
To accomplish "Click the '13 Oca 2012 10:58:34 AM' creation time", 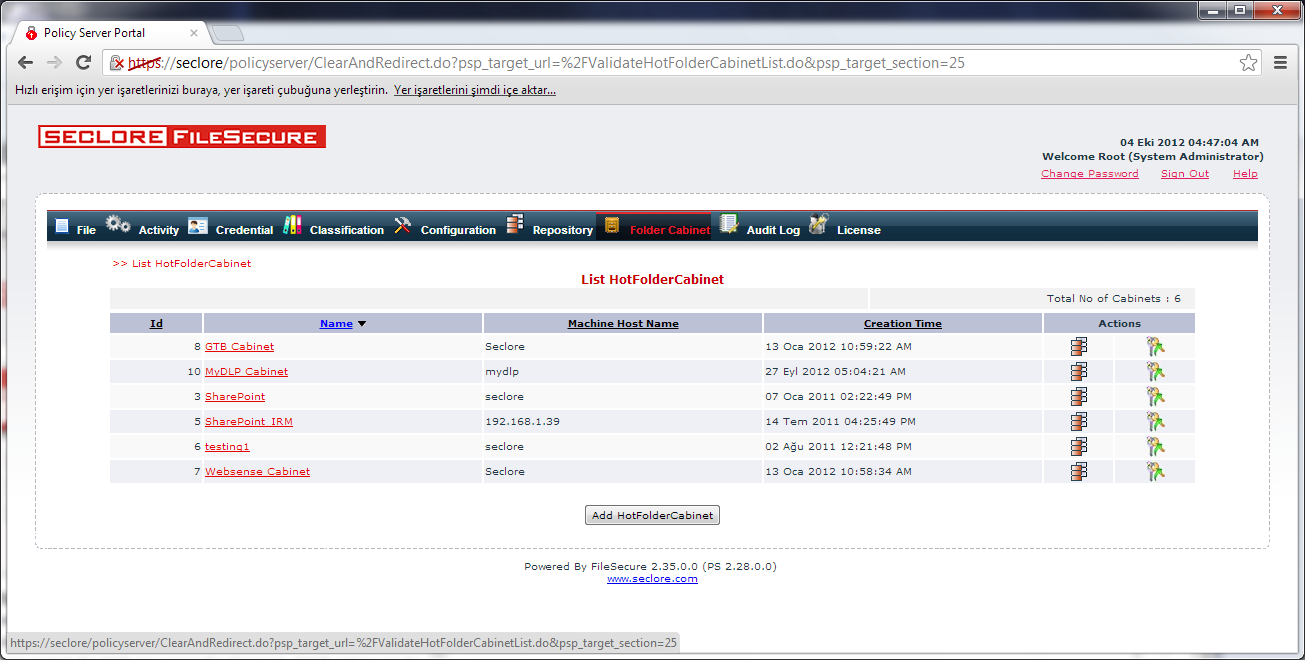I will click(838, 472).
